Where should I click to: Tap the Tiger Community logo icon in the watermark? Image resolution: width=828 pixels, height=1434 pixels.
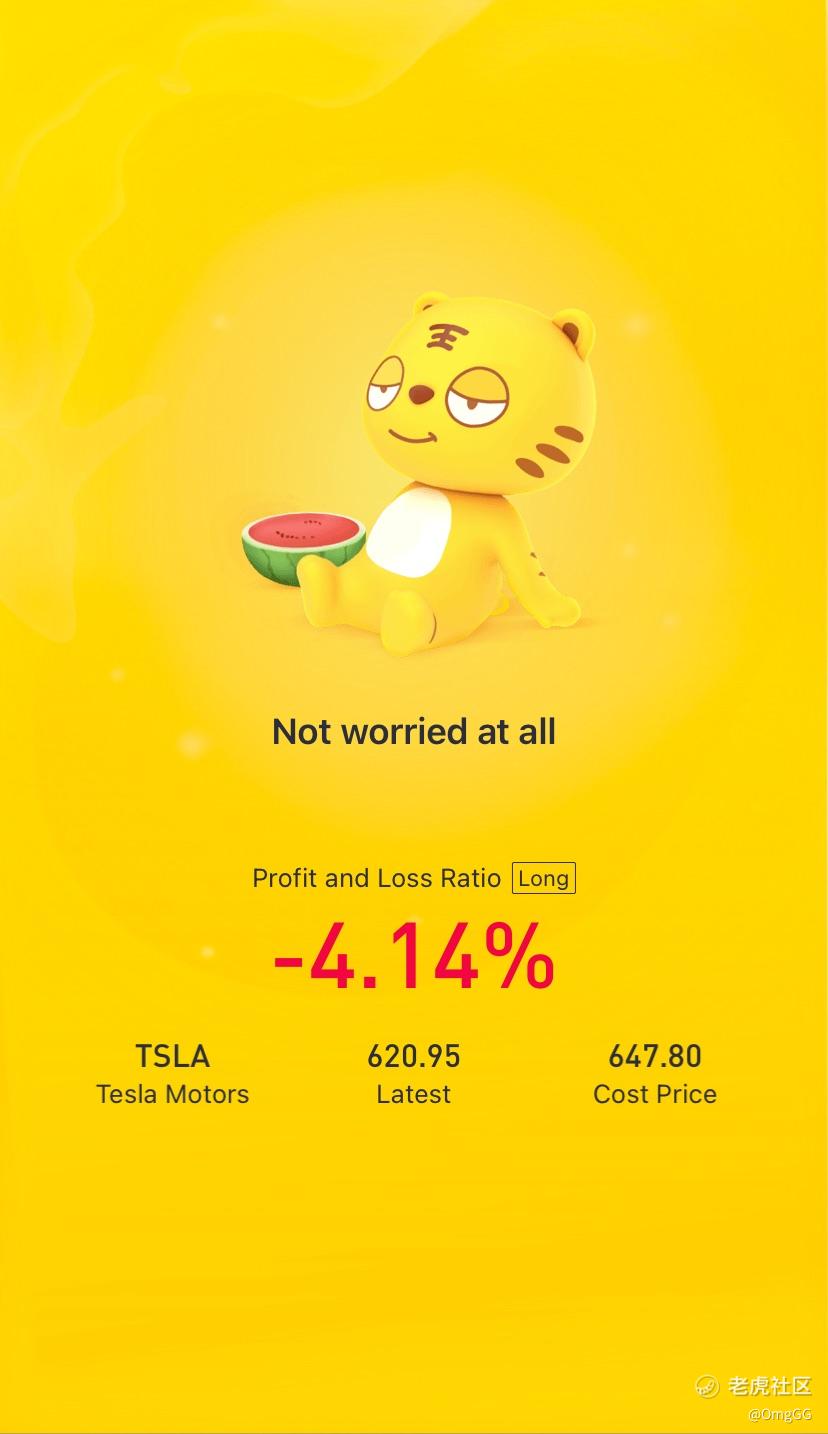pyautogui.click(x=707, y=1386)
